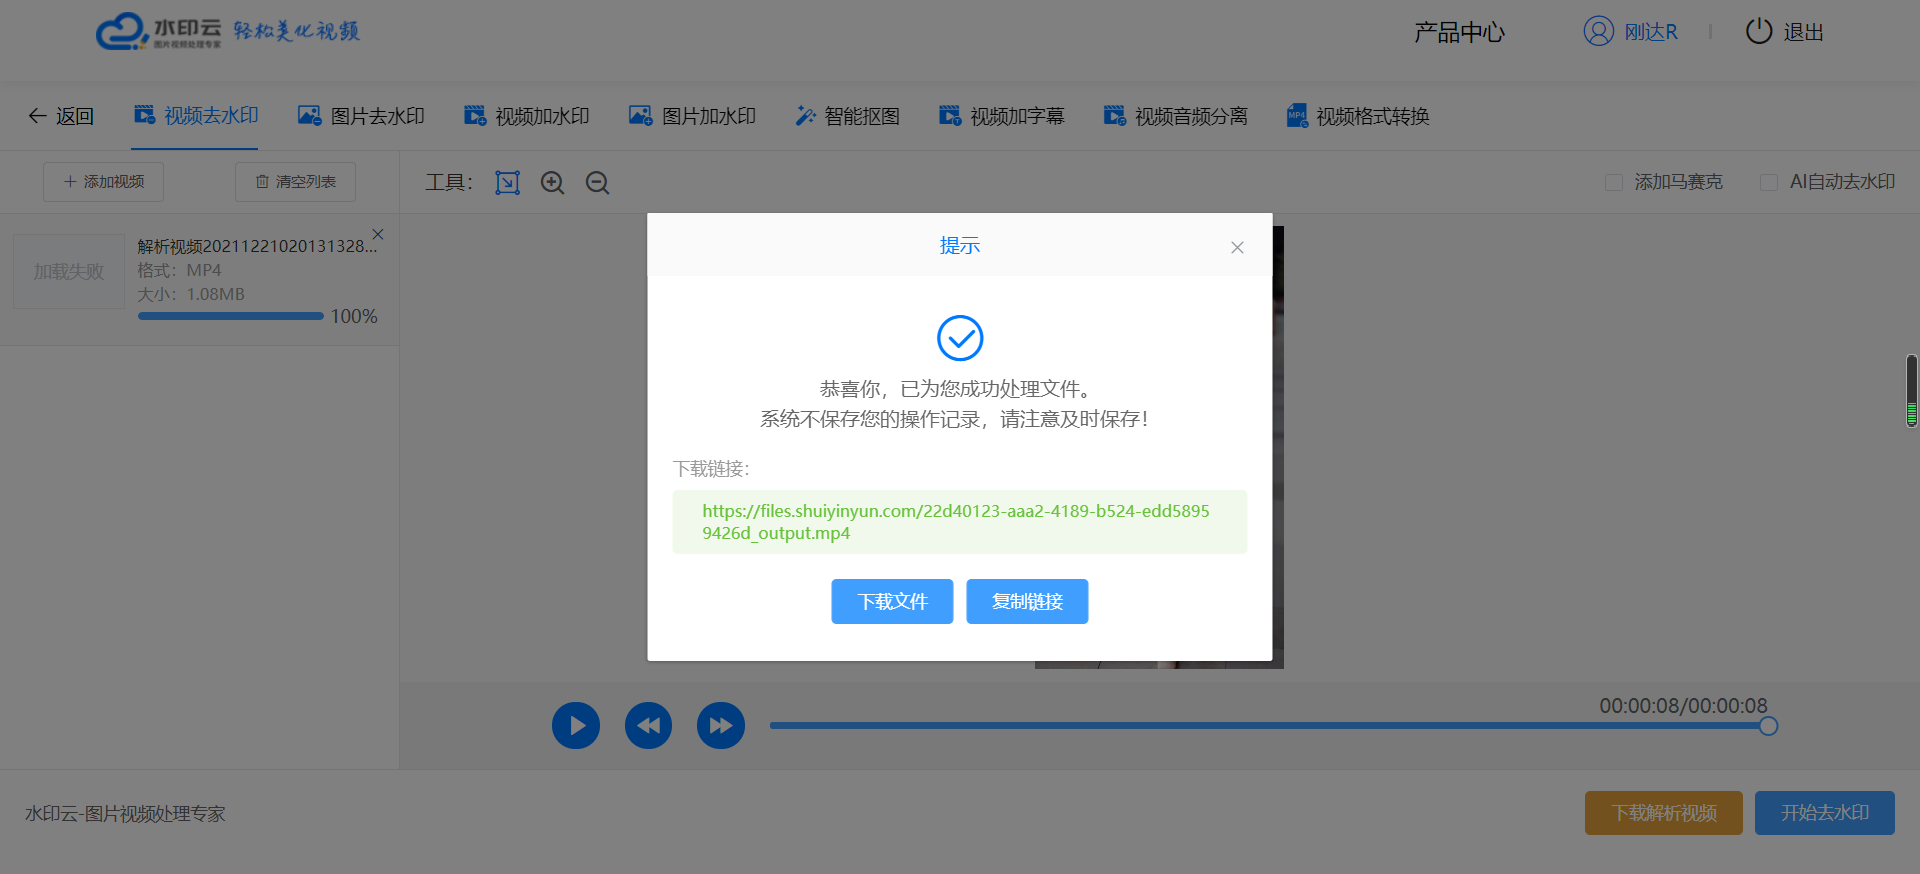This screenshot has height=874, width=1920.
Task: Close the 提示 dialog
Action: click(x=1237, y=247)
